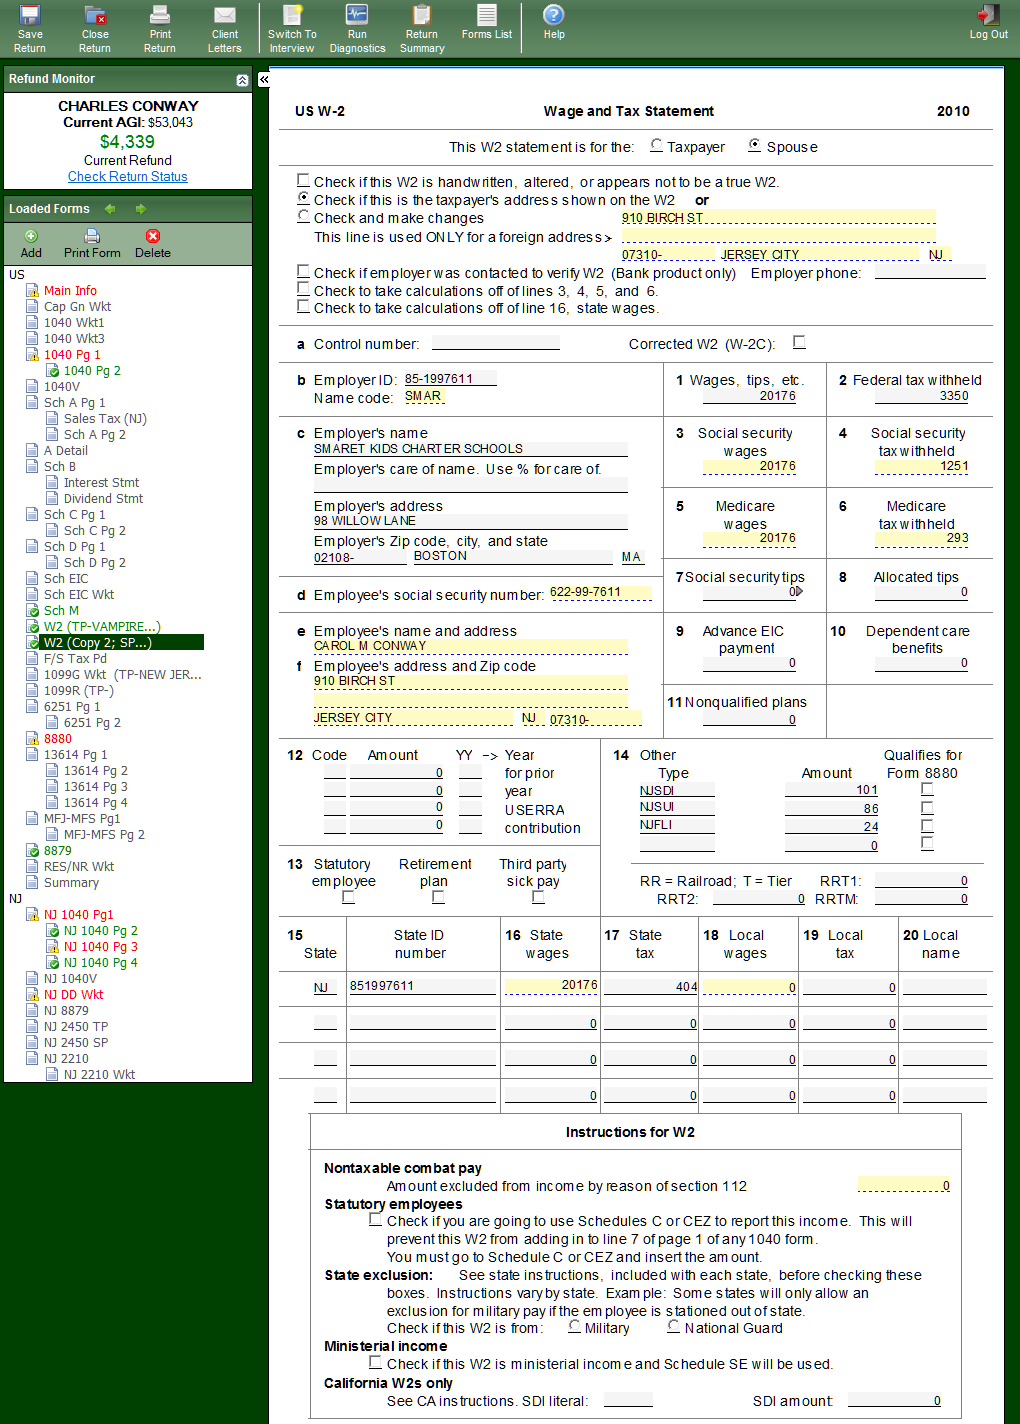Tick the Corrected W2 (W-2C) checkbox

pos(799,342)
